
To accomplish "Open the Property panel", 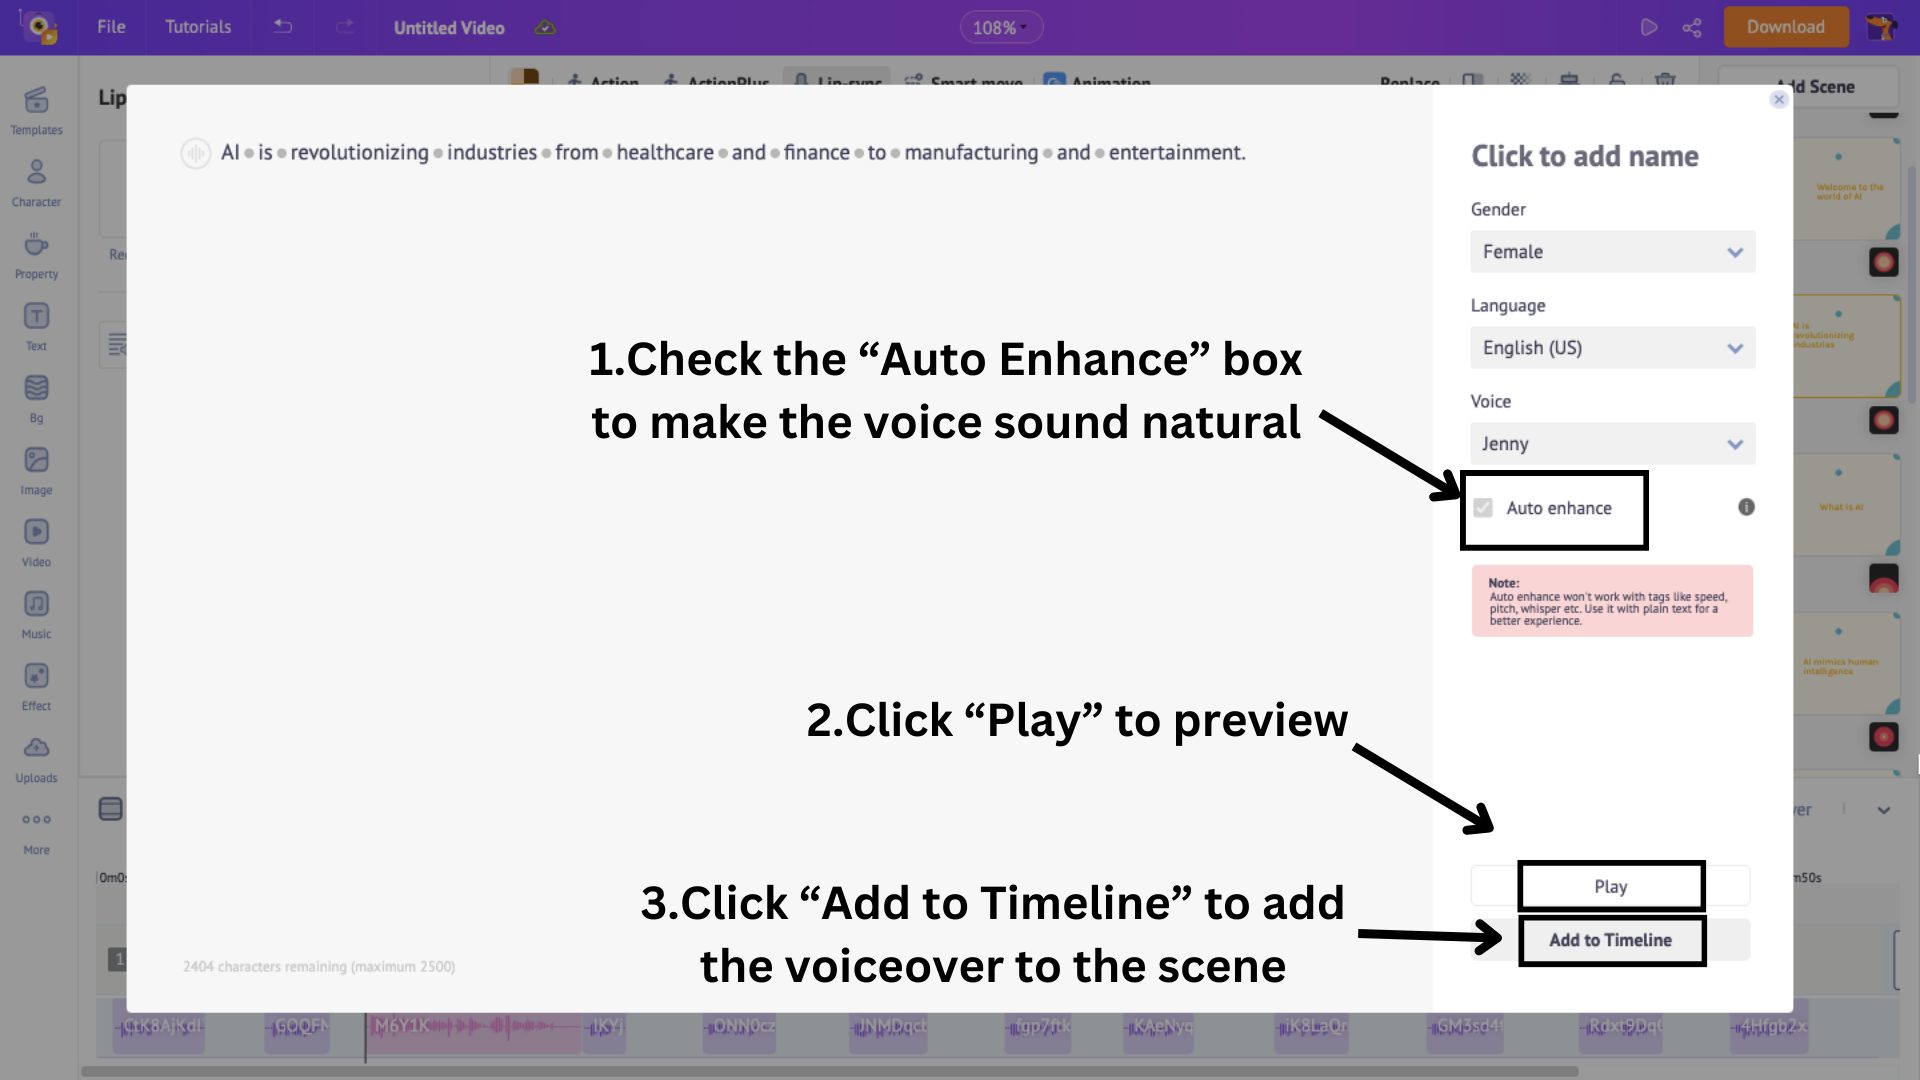I will [37, 247].
